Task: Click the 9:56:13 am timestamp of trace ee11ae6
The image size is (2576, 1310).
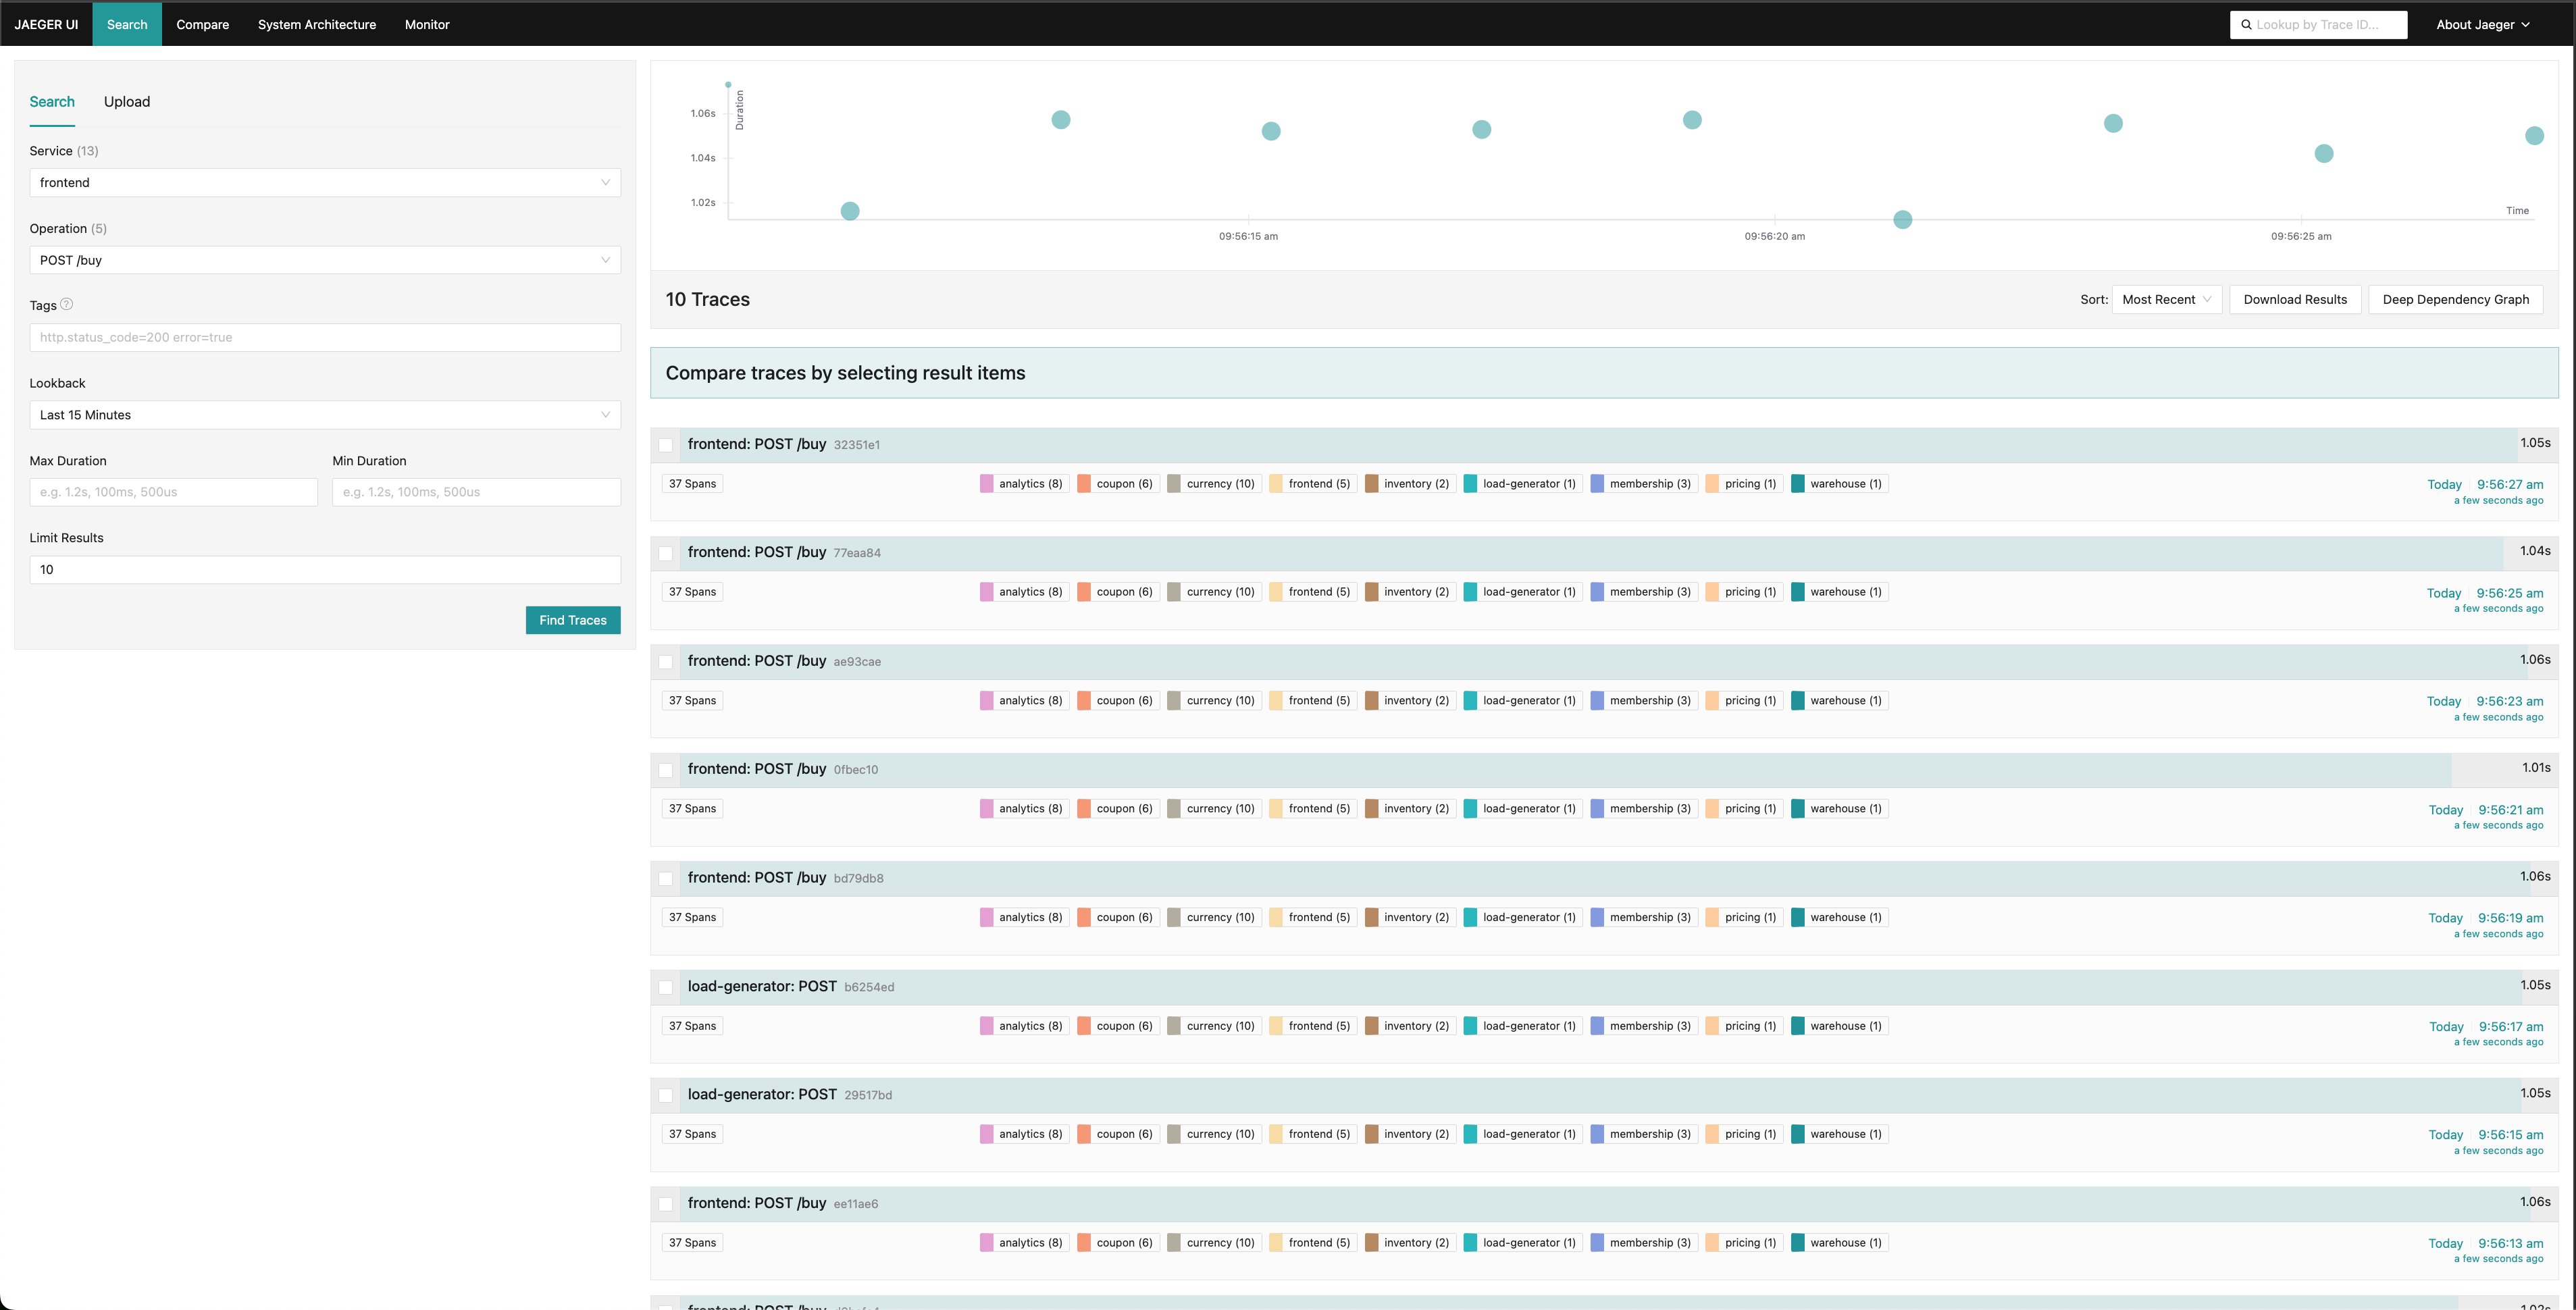Action: [x=2510, y=1243]
